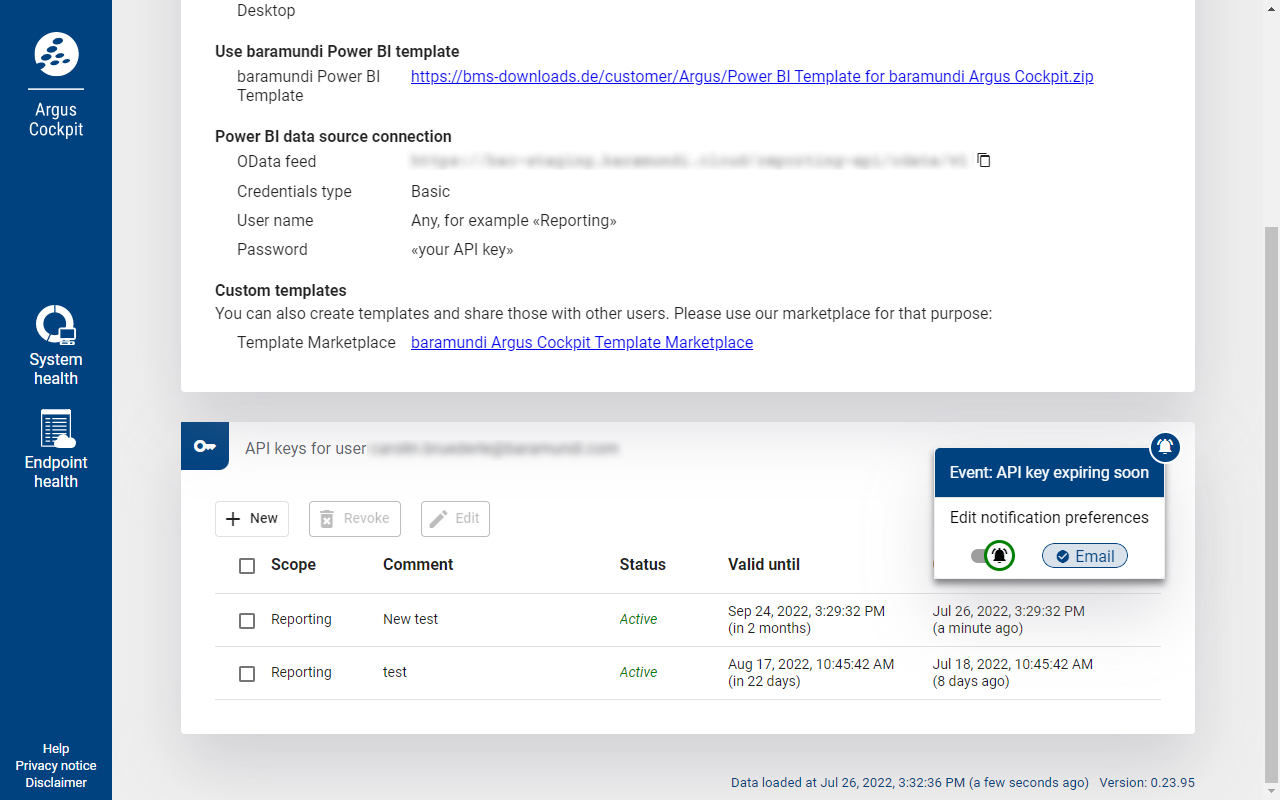Image resolution: width=1280 pixels, height=800 pixels.
Task: Open the Privacy notice link
Action: pos(56,765)
